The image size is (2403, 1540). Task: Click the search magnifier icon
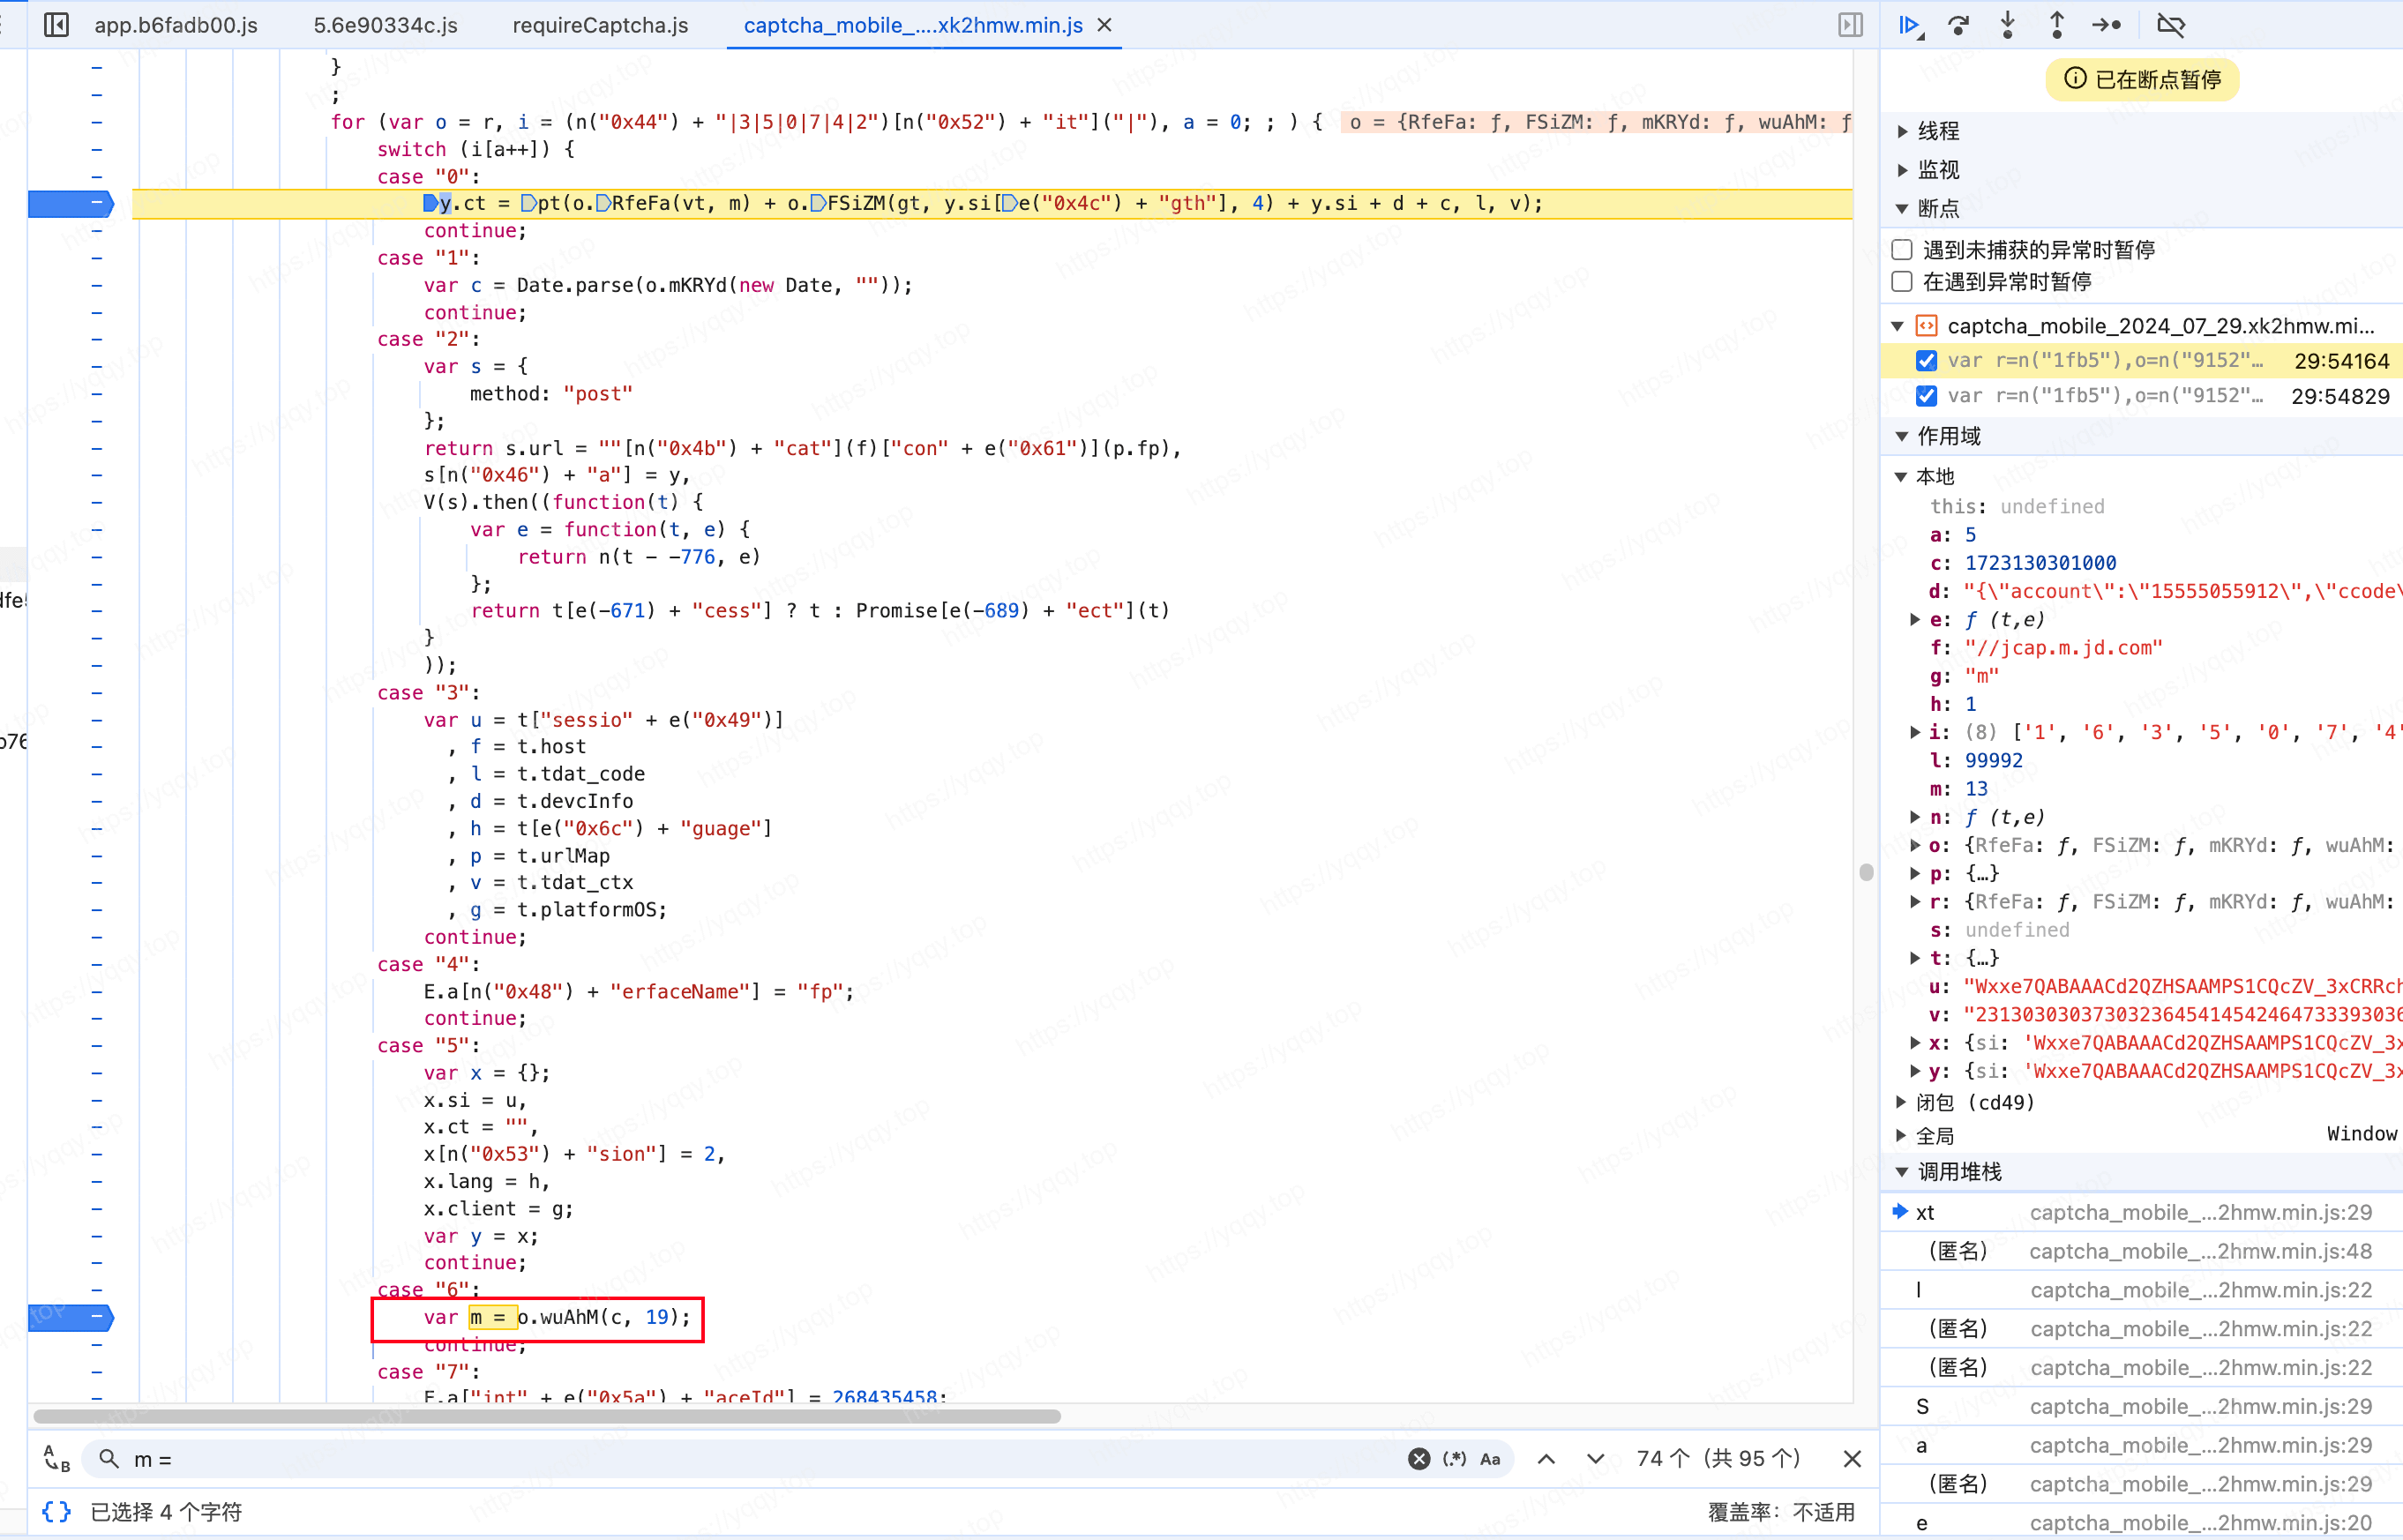pos(109,1459)
